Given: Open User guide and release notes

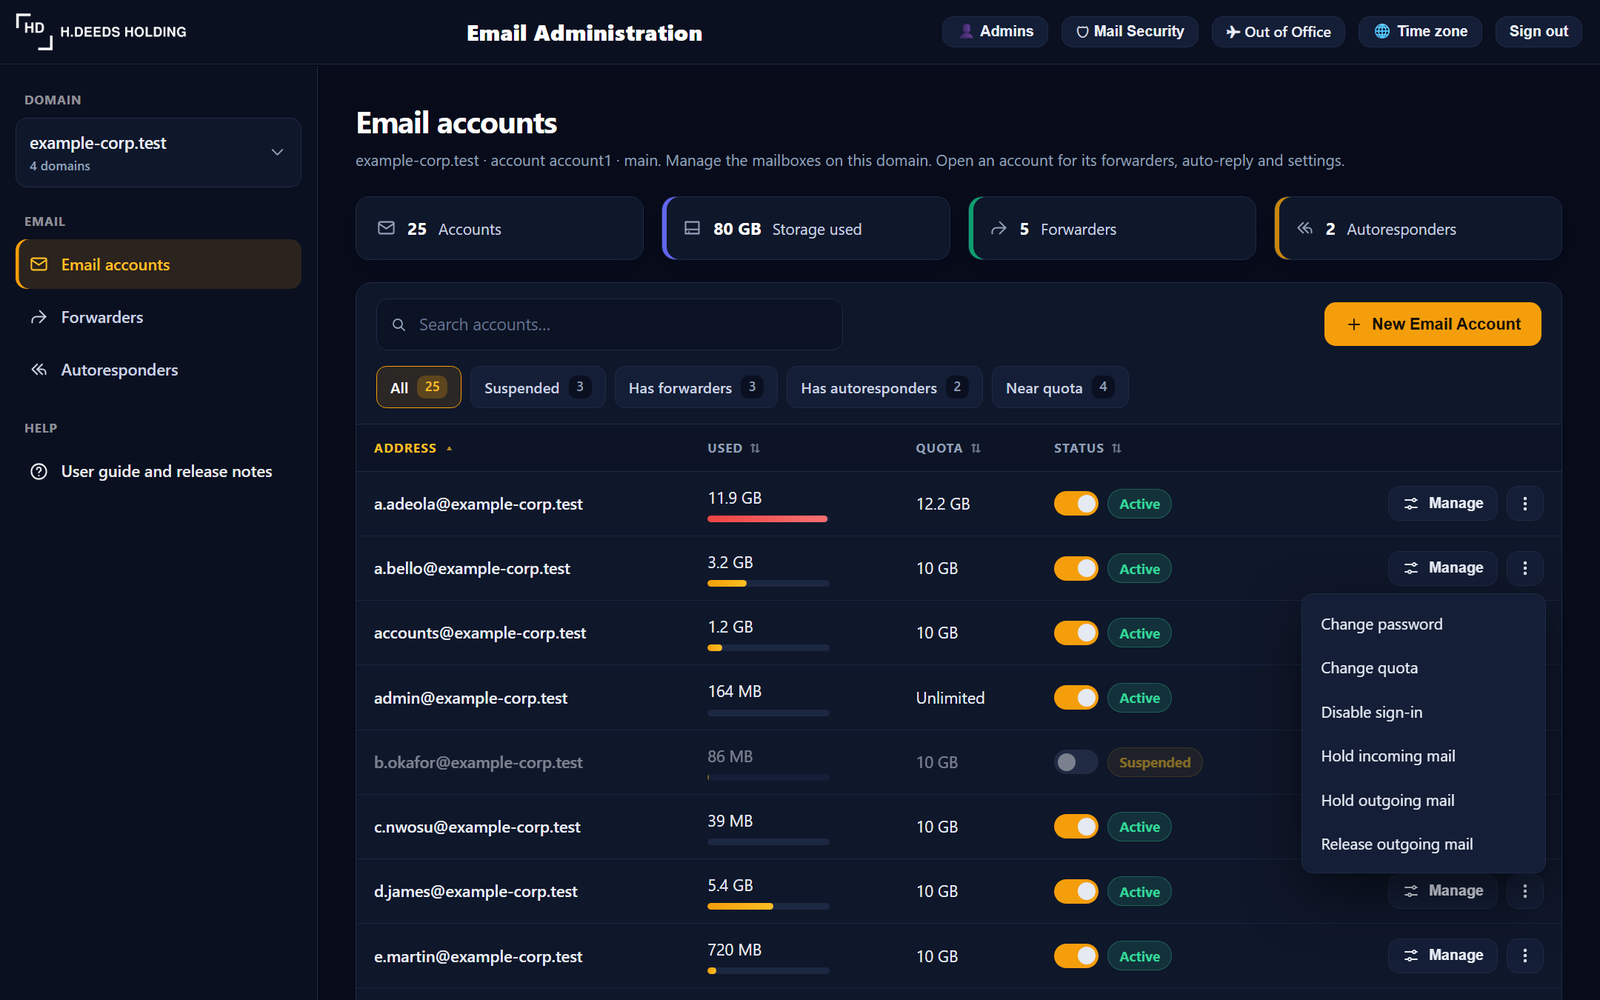Looking at the screenshot, I should (158, 471).
